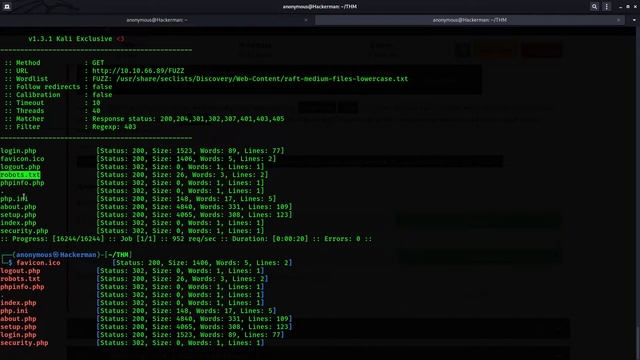
Task: Open the tab list dropdown arrow
Action: [634, 20]
